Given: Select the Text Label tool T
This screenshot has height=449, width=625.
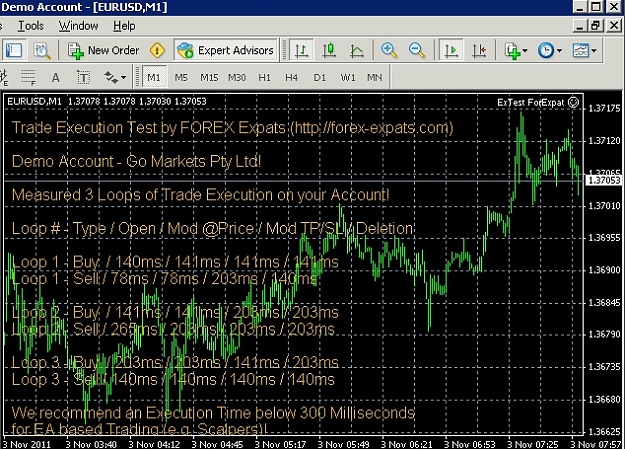Looking at the screenshot, I should (x=83, y=77).
